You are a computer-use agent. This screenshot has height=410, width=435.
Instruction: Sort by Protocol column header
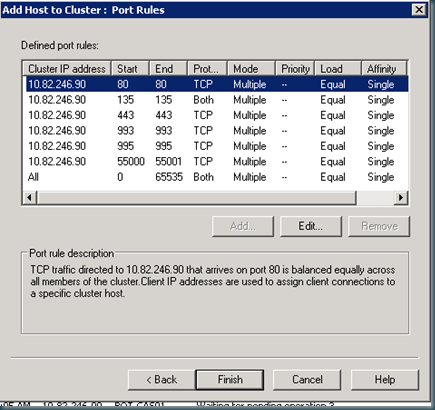[x=207, y=69]
